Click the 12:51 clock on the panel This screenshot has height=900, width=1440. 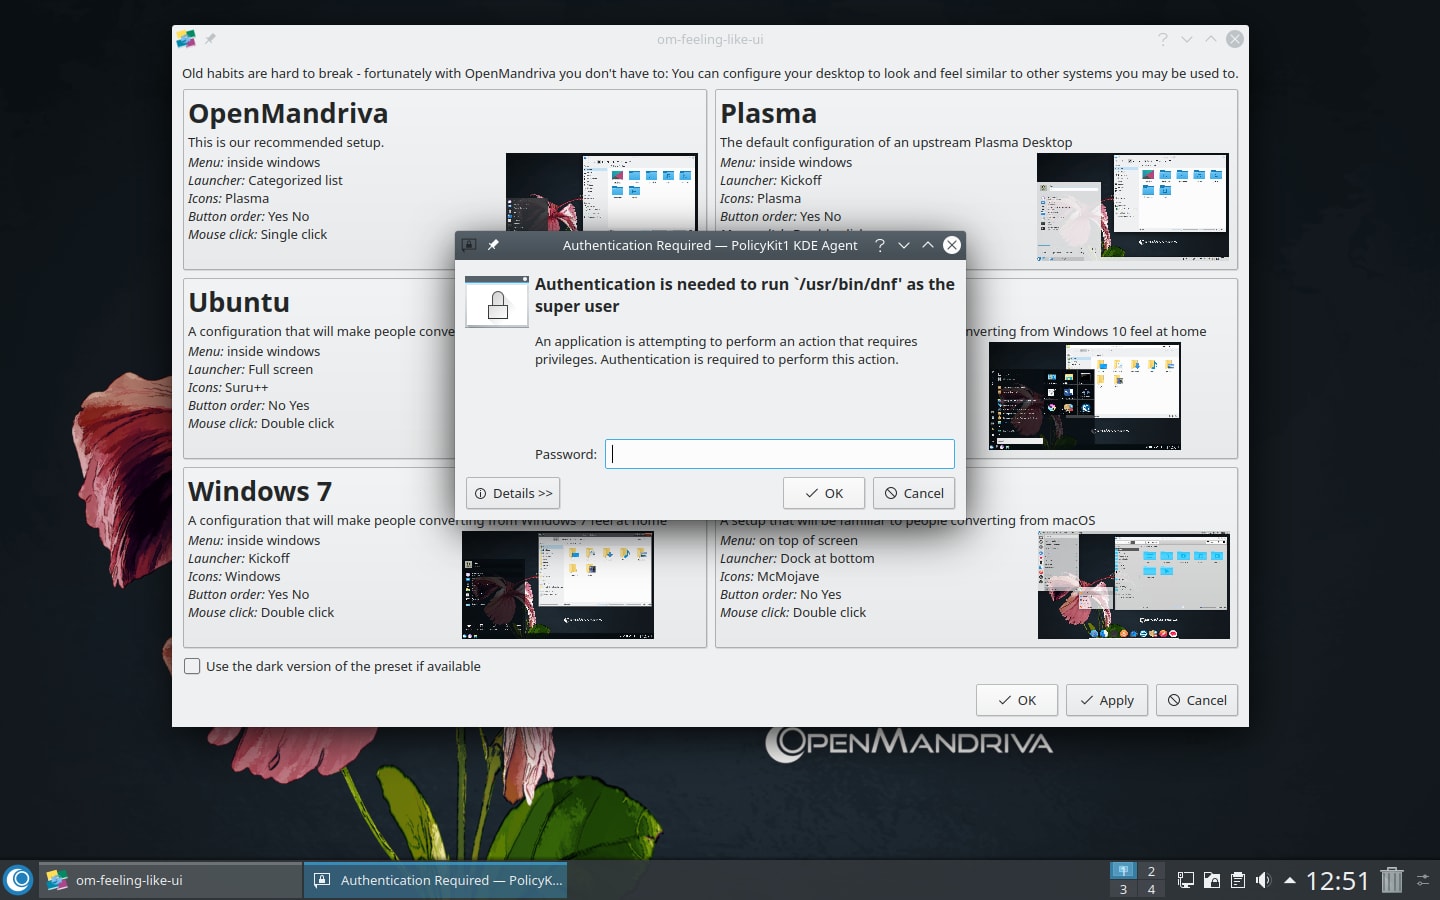pos(1337,881)
